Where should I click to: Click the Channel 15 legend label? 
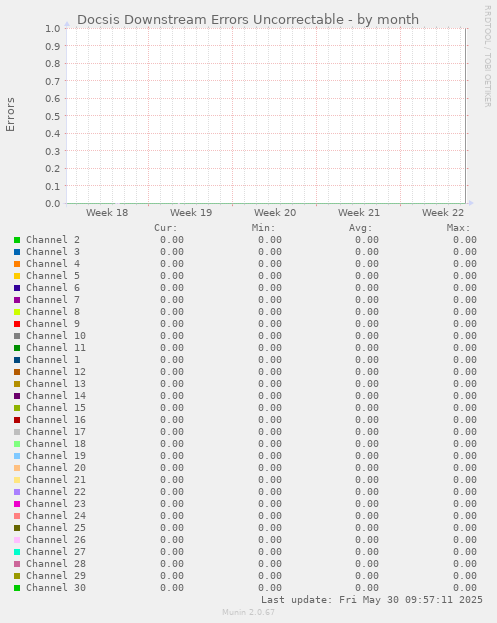click(x=56, y=408)
